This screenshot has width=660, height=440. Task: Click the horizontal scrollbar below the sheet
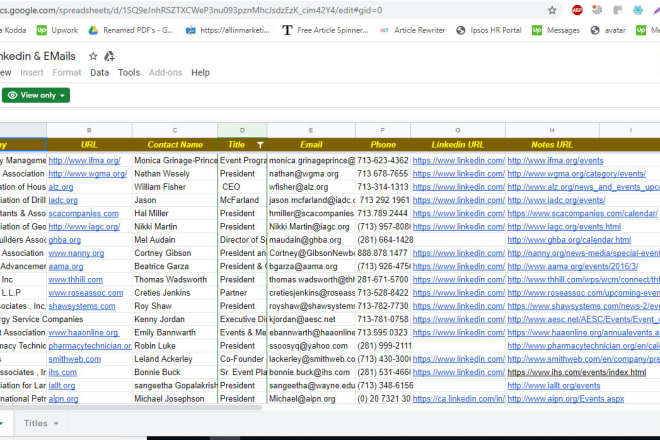click(130, 407)
